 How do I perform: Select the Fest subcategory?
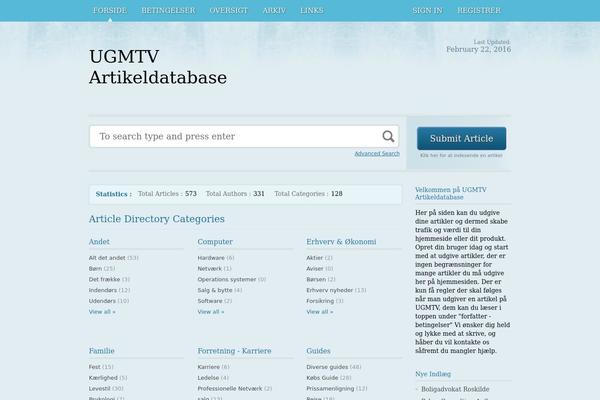point(95,367)
